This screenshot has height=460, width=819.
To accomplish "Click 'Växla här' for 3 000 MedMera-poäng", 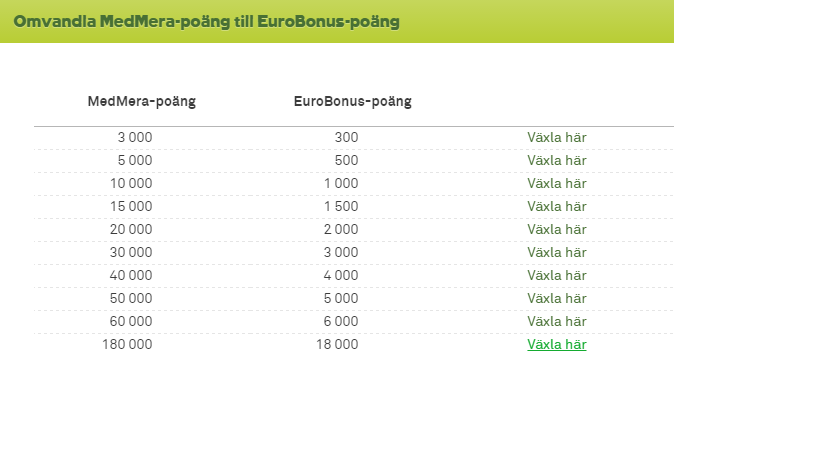I will pyautogui.click(x=556, y=137).
